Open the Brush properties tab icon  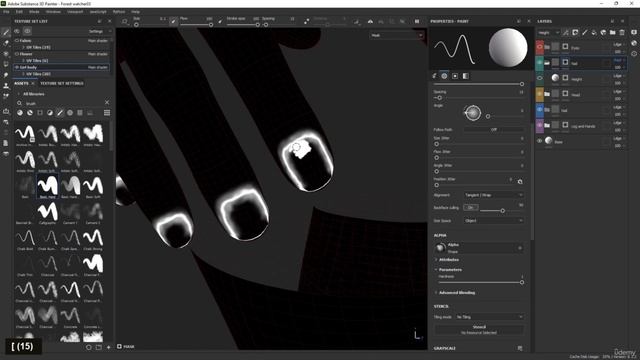point(434,76)
